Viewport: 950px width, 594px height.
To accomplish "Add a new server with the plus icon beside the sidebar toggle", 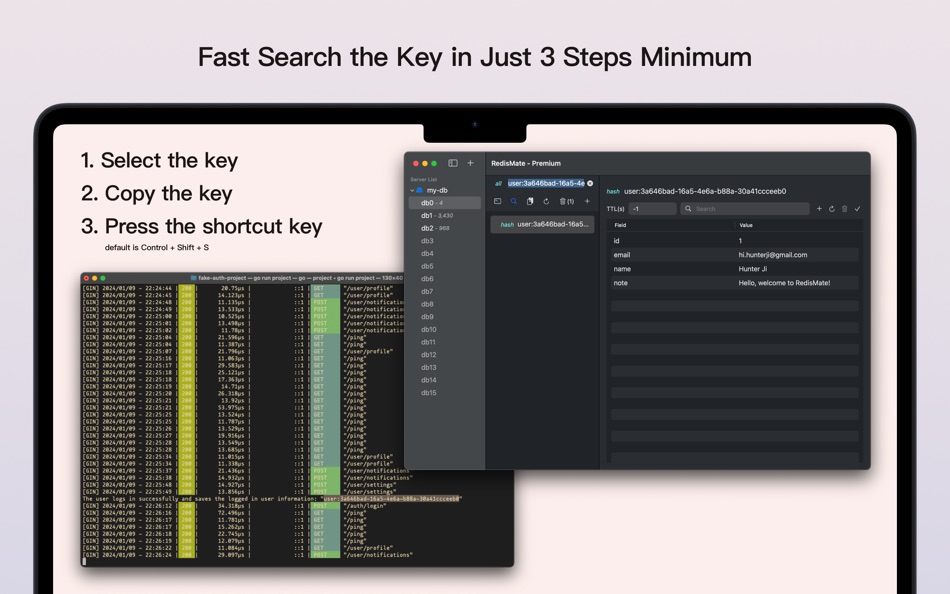I will [470, 163].
